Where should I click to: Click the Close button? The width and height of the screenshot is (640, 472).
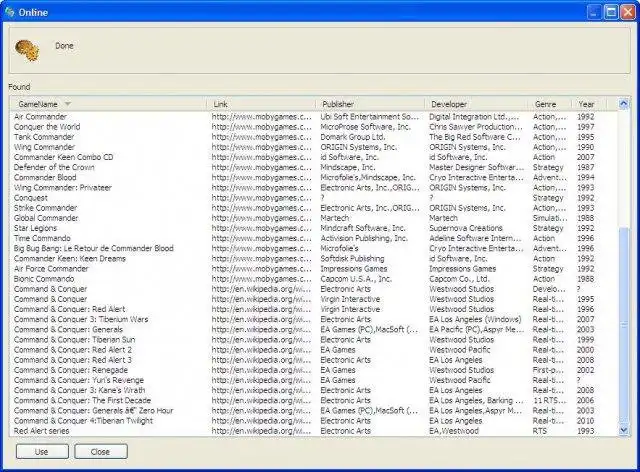(x=101, y=452)
